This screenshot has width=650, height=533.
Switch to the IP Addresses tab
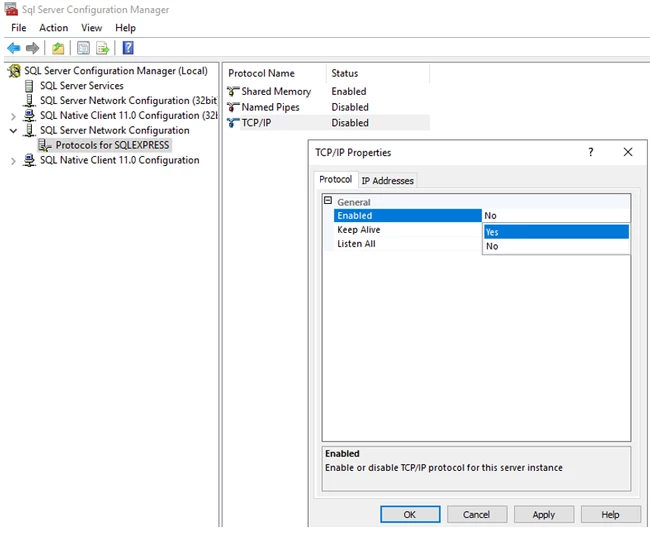[388, 181]
